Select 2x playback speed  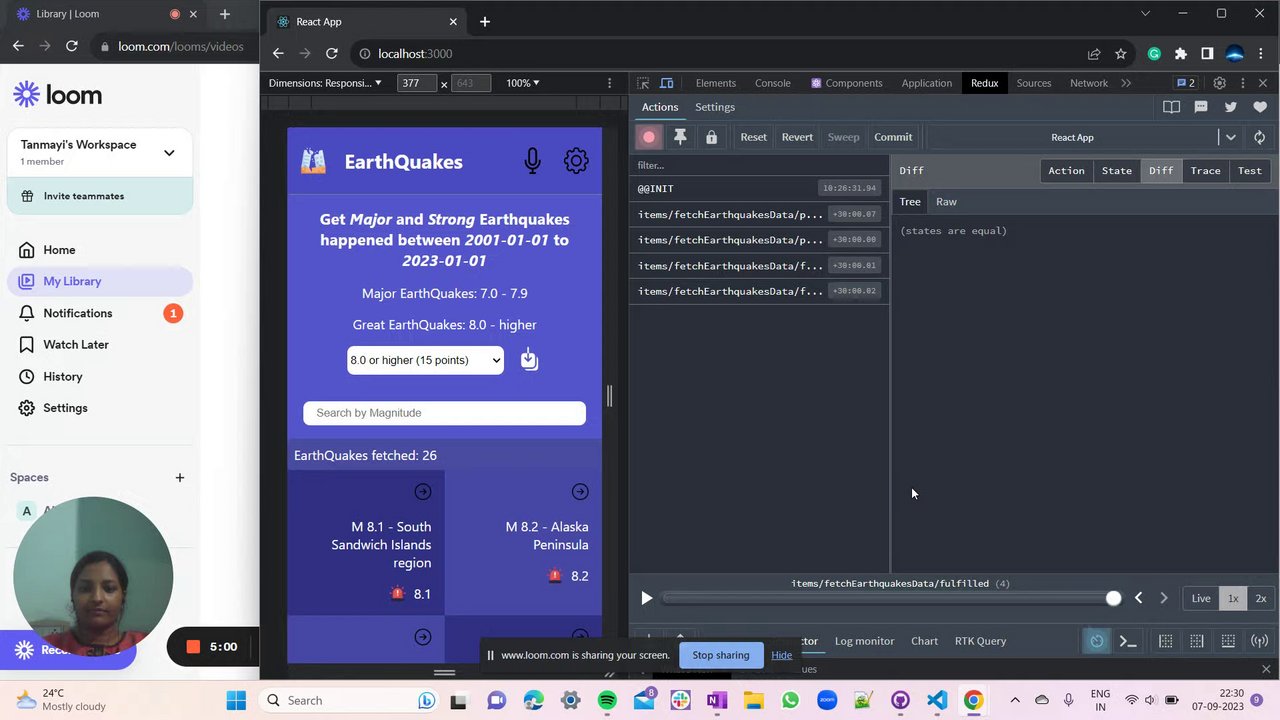click(x=1260, y=598)
